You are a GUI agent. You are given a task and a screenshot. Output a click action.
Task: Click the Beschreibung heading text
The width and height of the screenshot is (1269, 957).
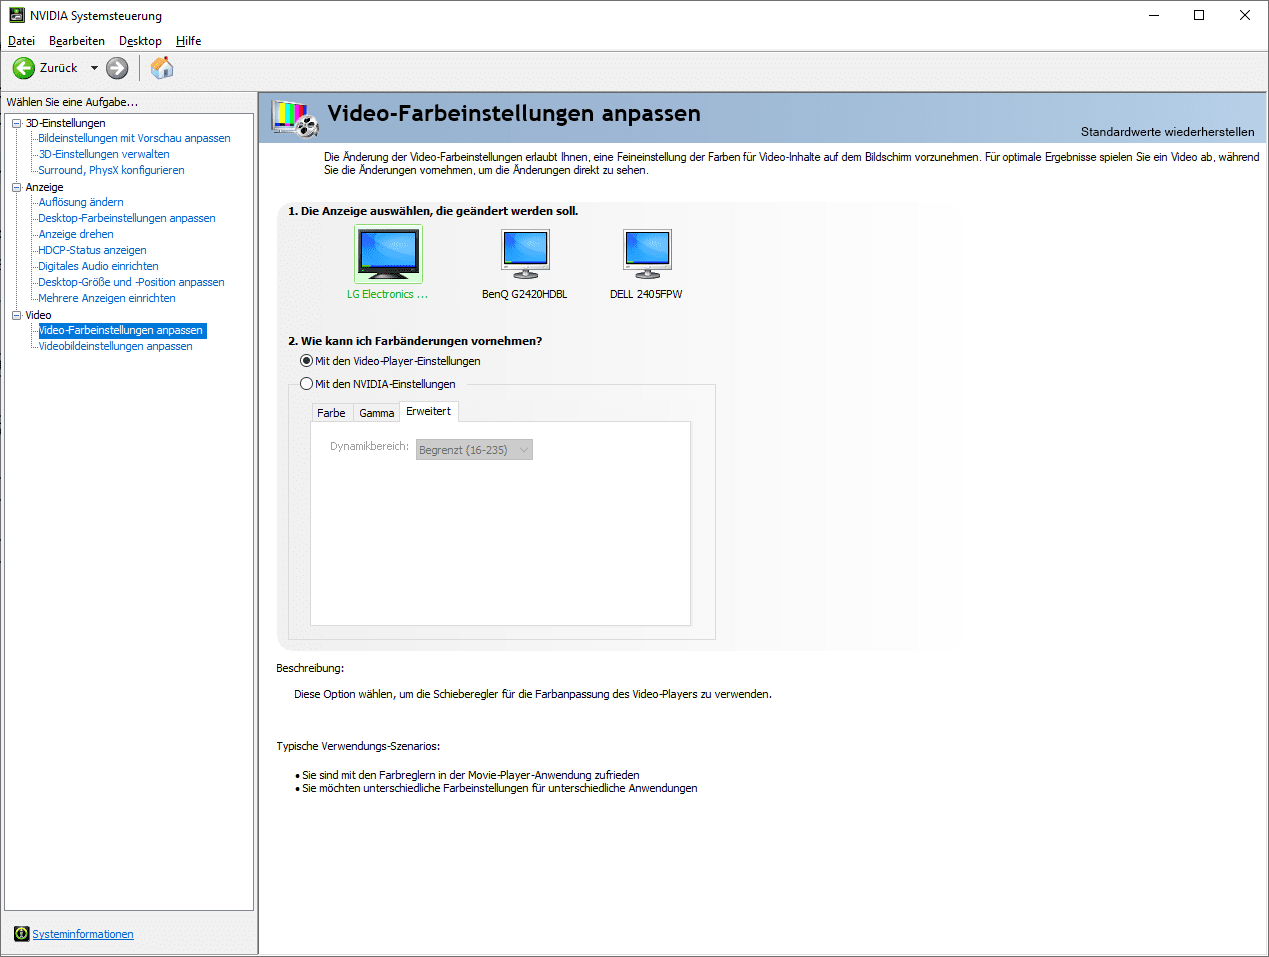pos(310,668)
